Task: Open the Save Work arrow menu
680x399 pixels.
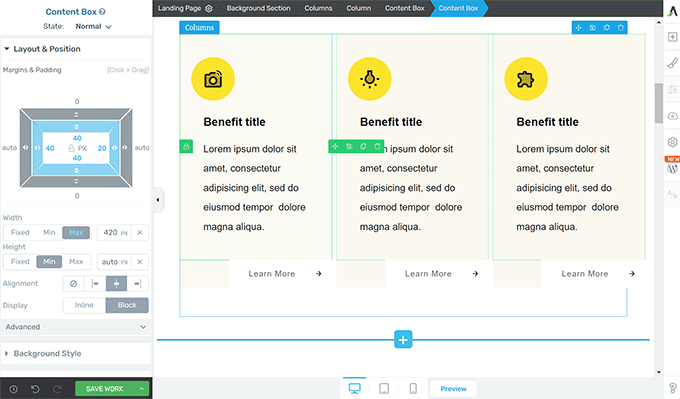Action: click(142, 389)
